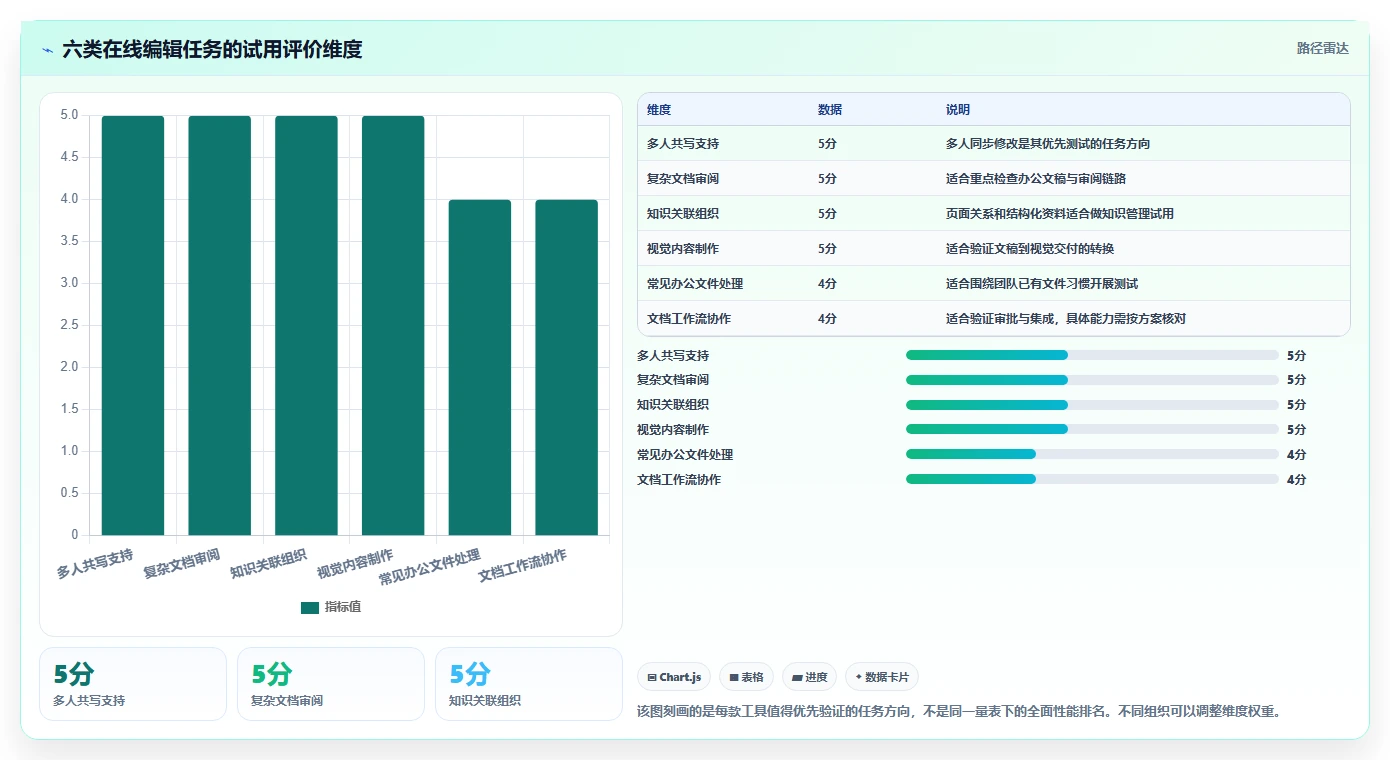1390x760 pixels.
Task: Click the 常见办公文件处理 progress bar
Action: (x=1092, y=454)
